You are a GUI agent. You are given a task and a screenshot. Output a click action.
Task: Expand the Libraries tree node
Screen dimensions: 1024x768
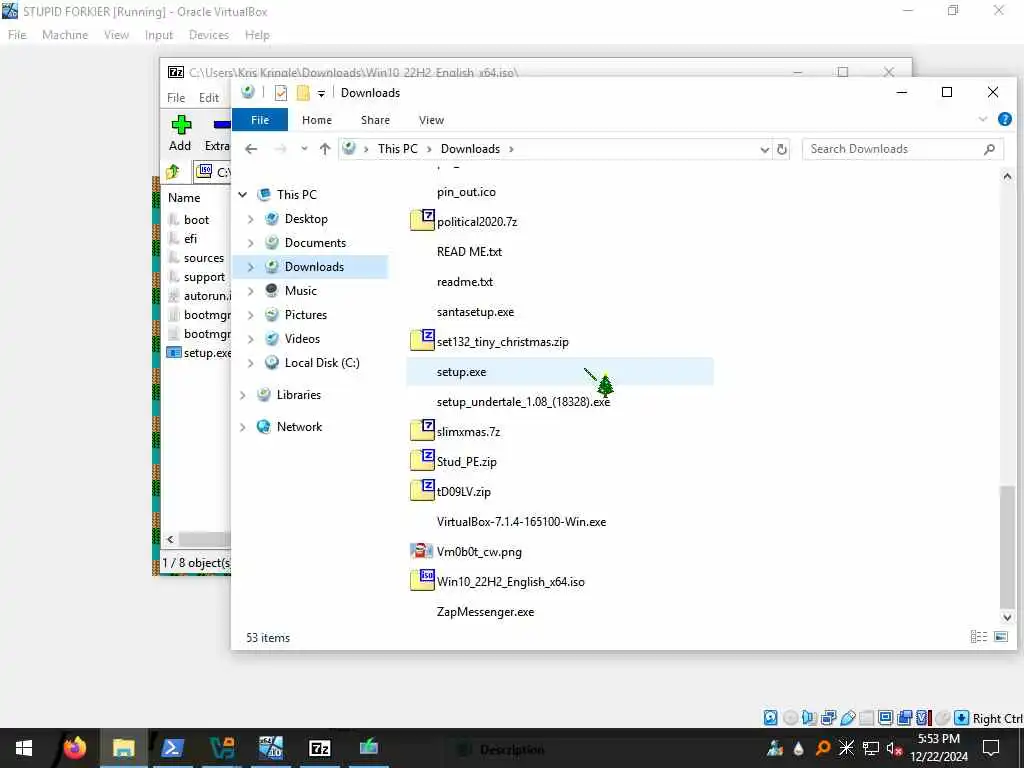click(242, 395)
